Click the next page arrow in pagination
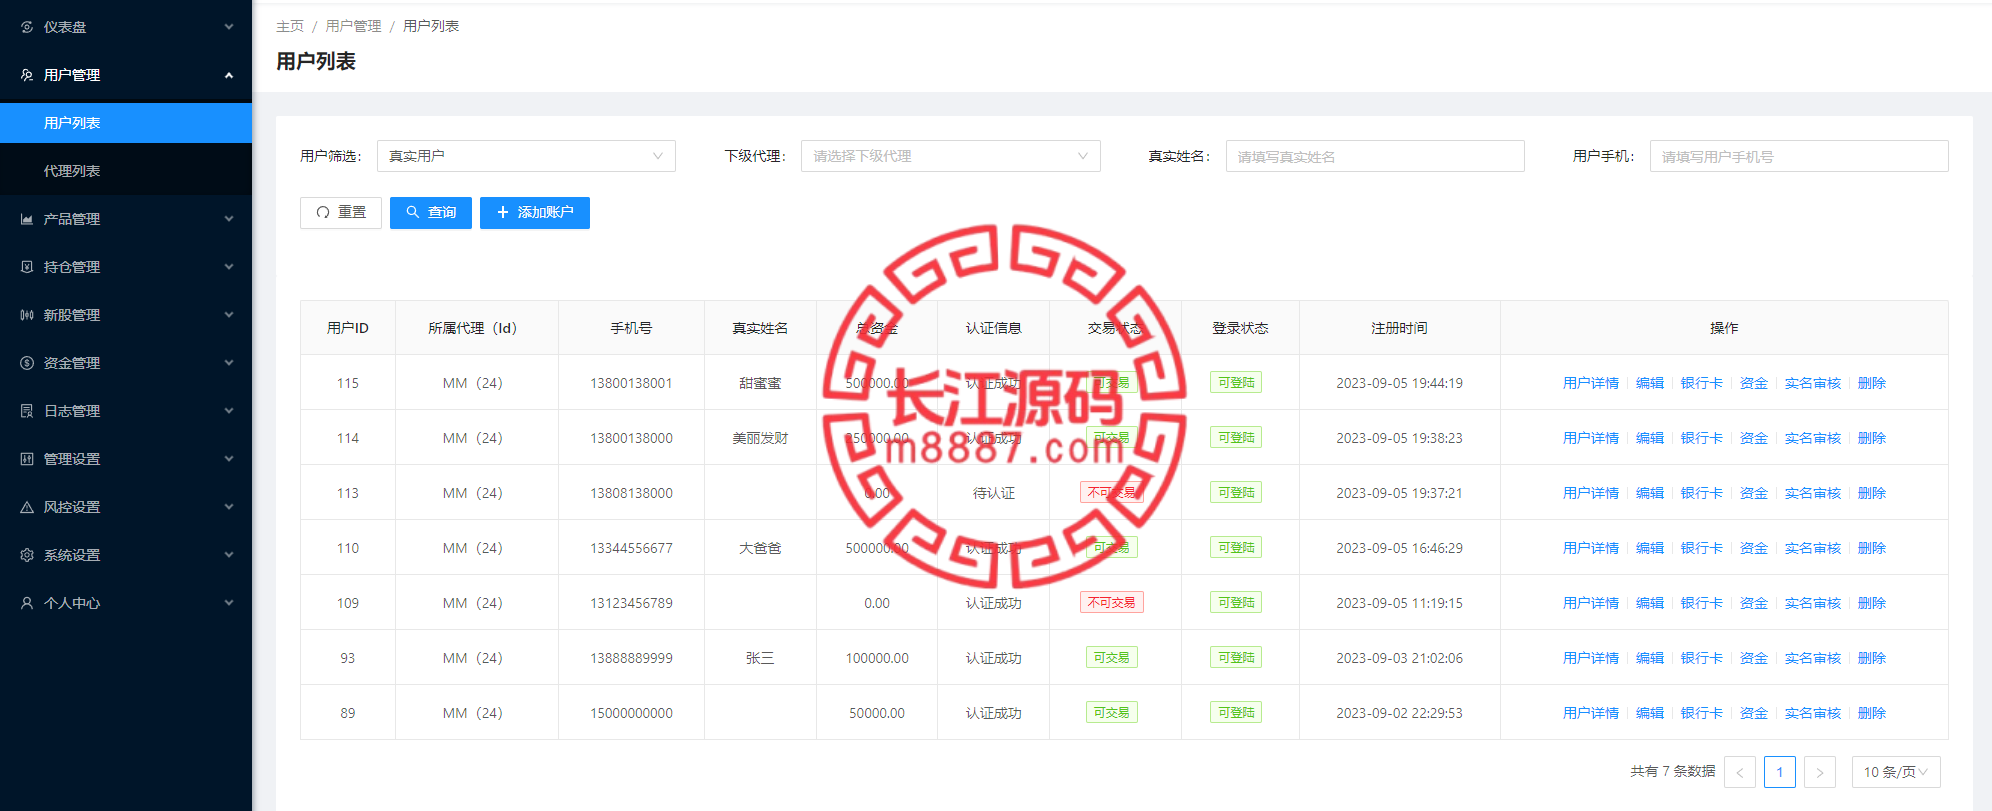This screenshot has height=811, width=1992. [1820, 772]
